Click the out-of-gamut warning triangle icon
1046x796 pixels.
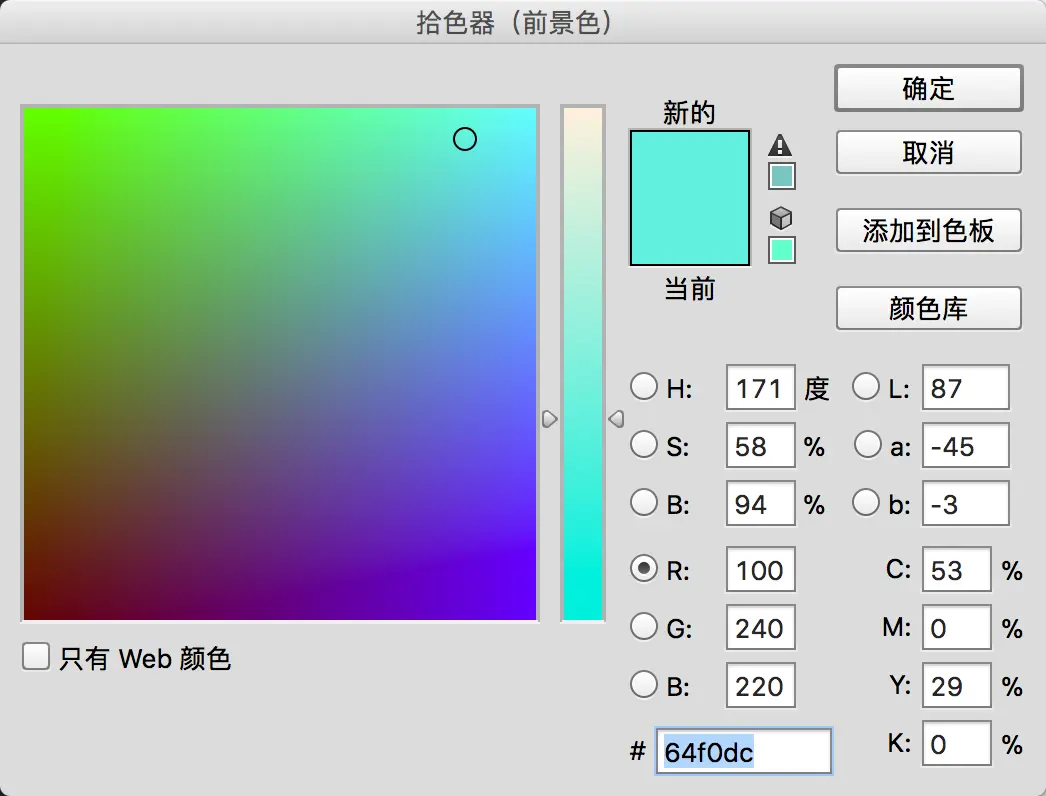click(780, 145)
